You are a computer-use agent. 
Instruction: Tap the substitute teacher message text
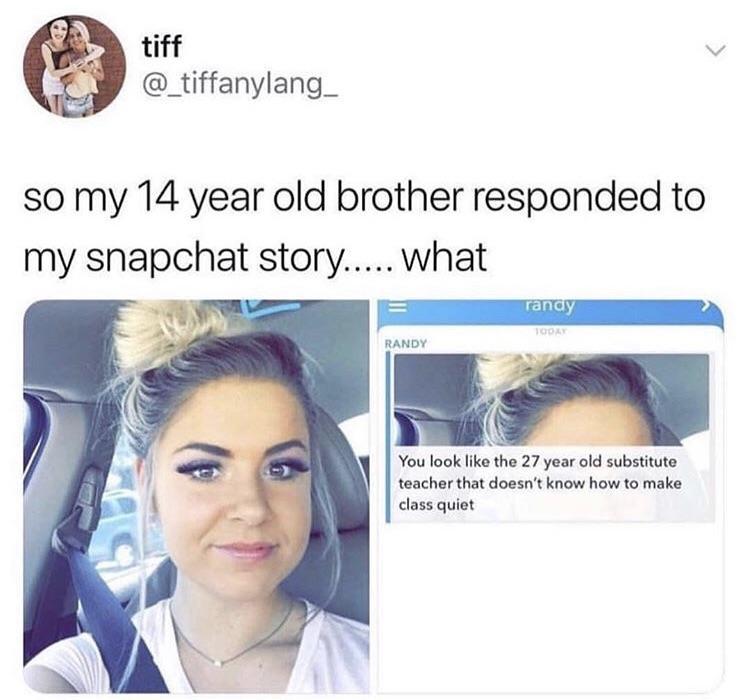tap(540, 483)
